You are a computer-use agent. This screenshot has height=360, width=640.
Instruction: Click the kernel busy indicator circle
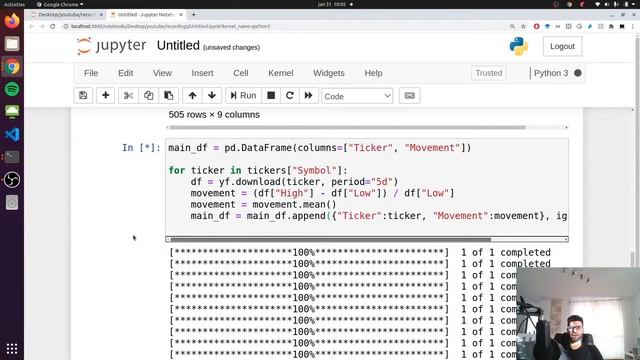coord(578,73)
